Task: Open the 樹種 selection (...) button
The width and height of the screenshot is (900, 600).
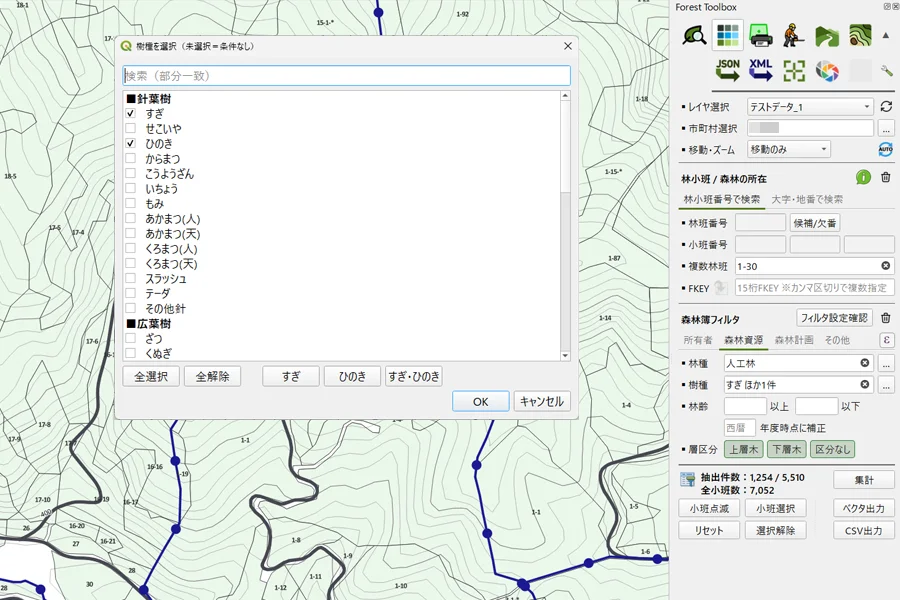Action: point(886,385)
